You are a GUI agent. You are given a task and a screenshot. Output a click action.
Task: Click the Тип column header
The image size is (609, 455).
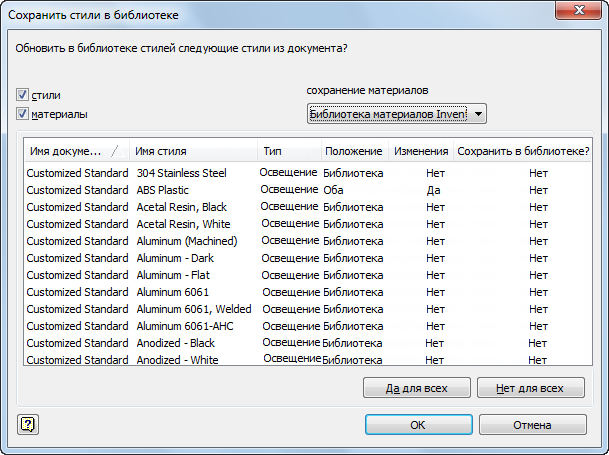coord(288,151)
